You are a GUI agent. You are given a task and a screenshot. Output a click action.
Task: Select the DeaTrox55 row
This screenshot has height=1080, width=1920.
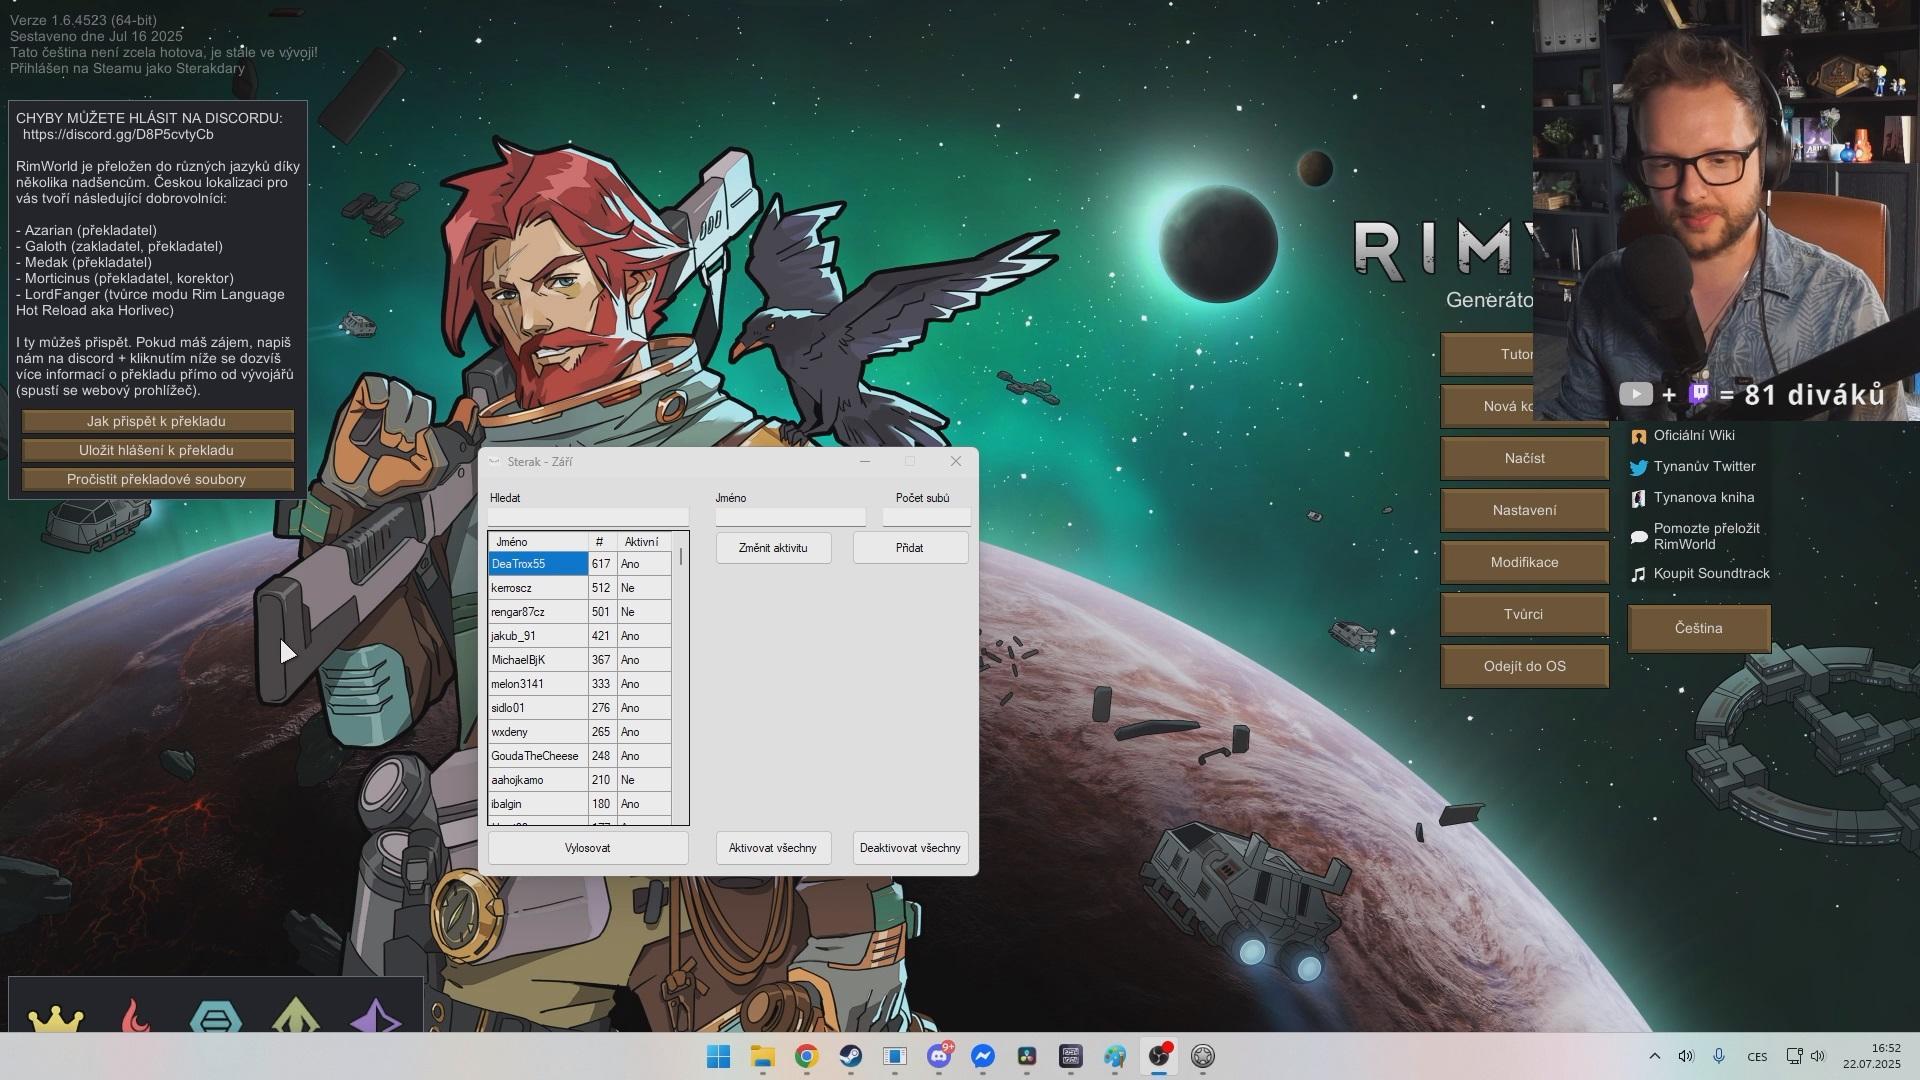580,564
